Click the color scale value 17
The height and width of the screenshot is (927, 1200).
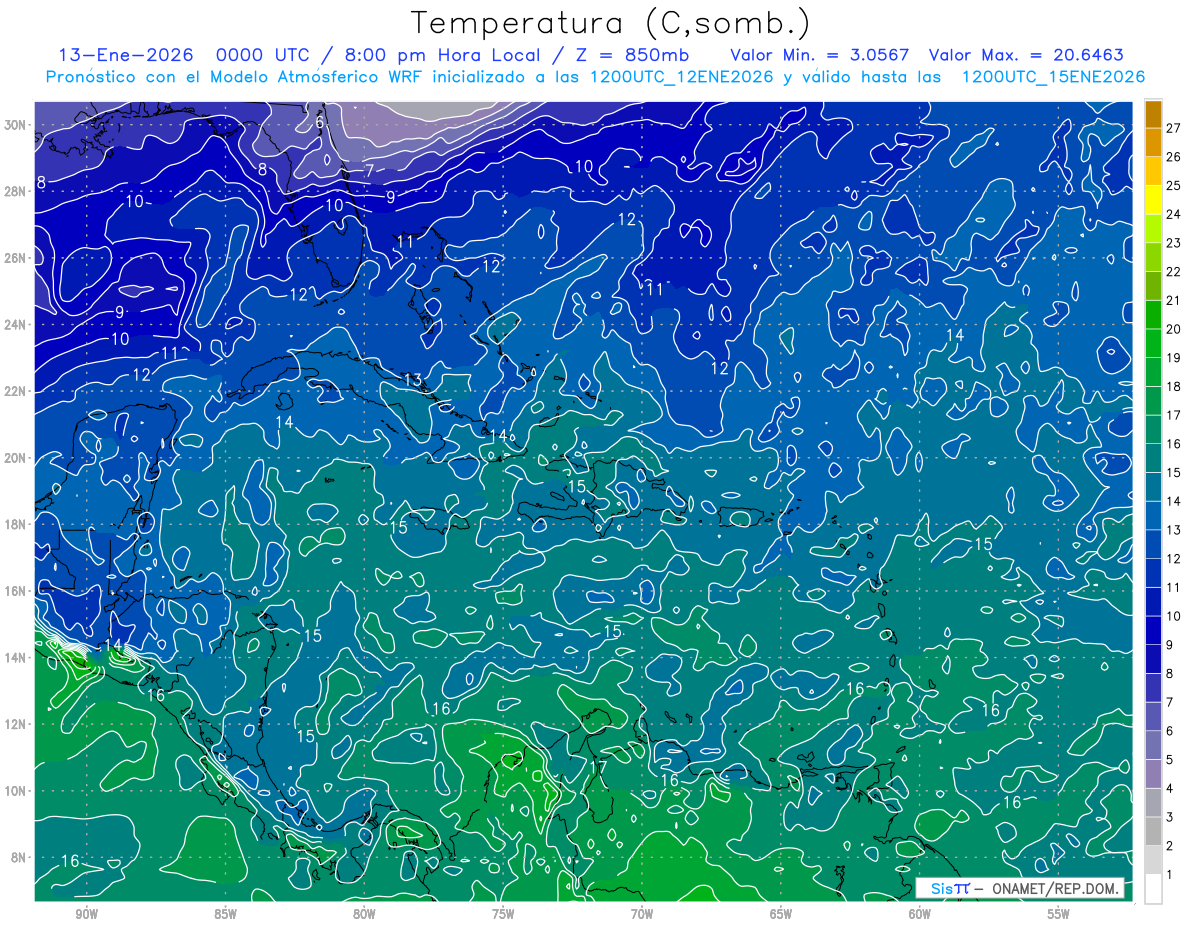point(1175,415)
